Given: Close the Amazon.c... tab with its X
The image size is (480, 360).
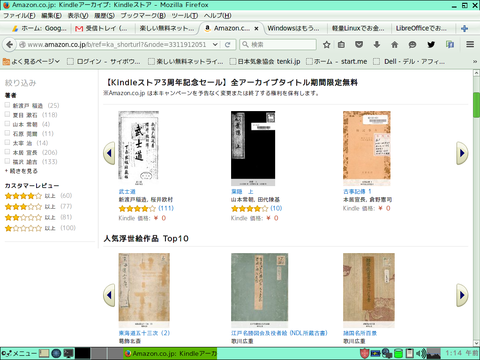Looking at the screenshot, I should coord(256,29).
